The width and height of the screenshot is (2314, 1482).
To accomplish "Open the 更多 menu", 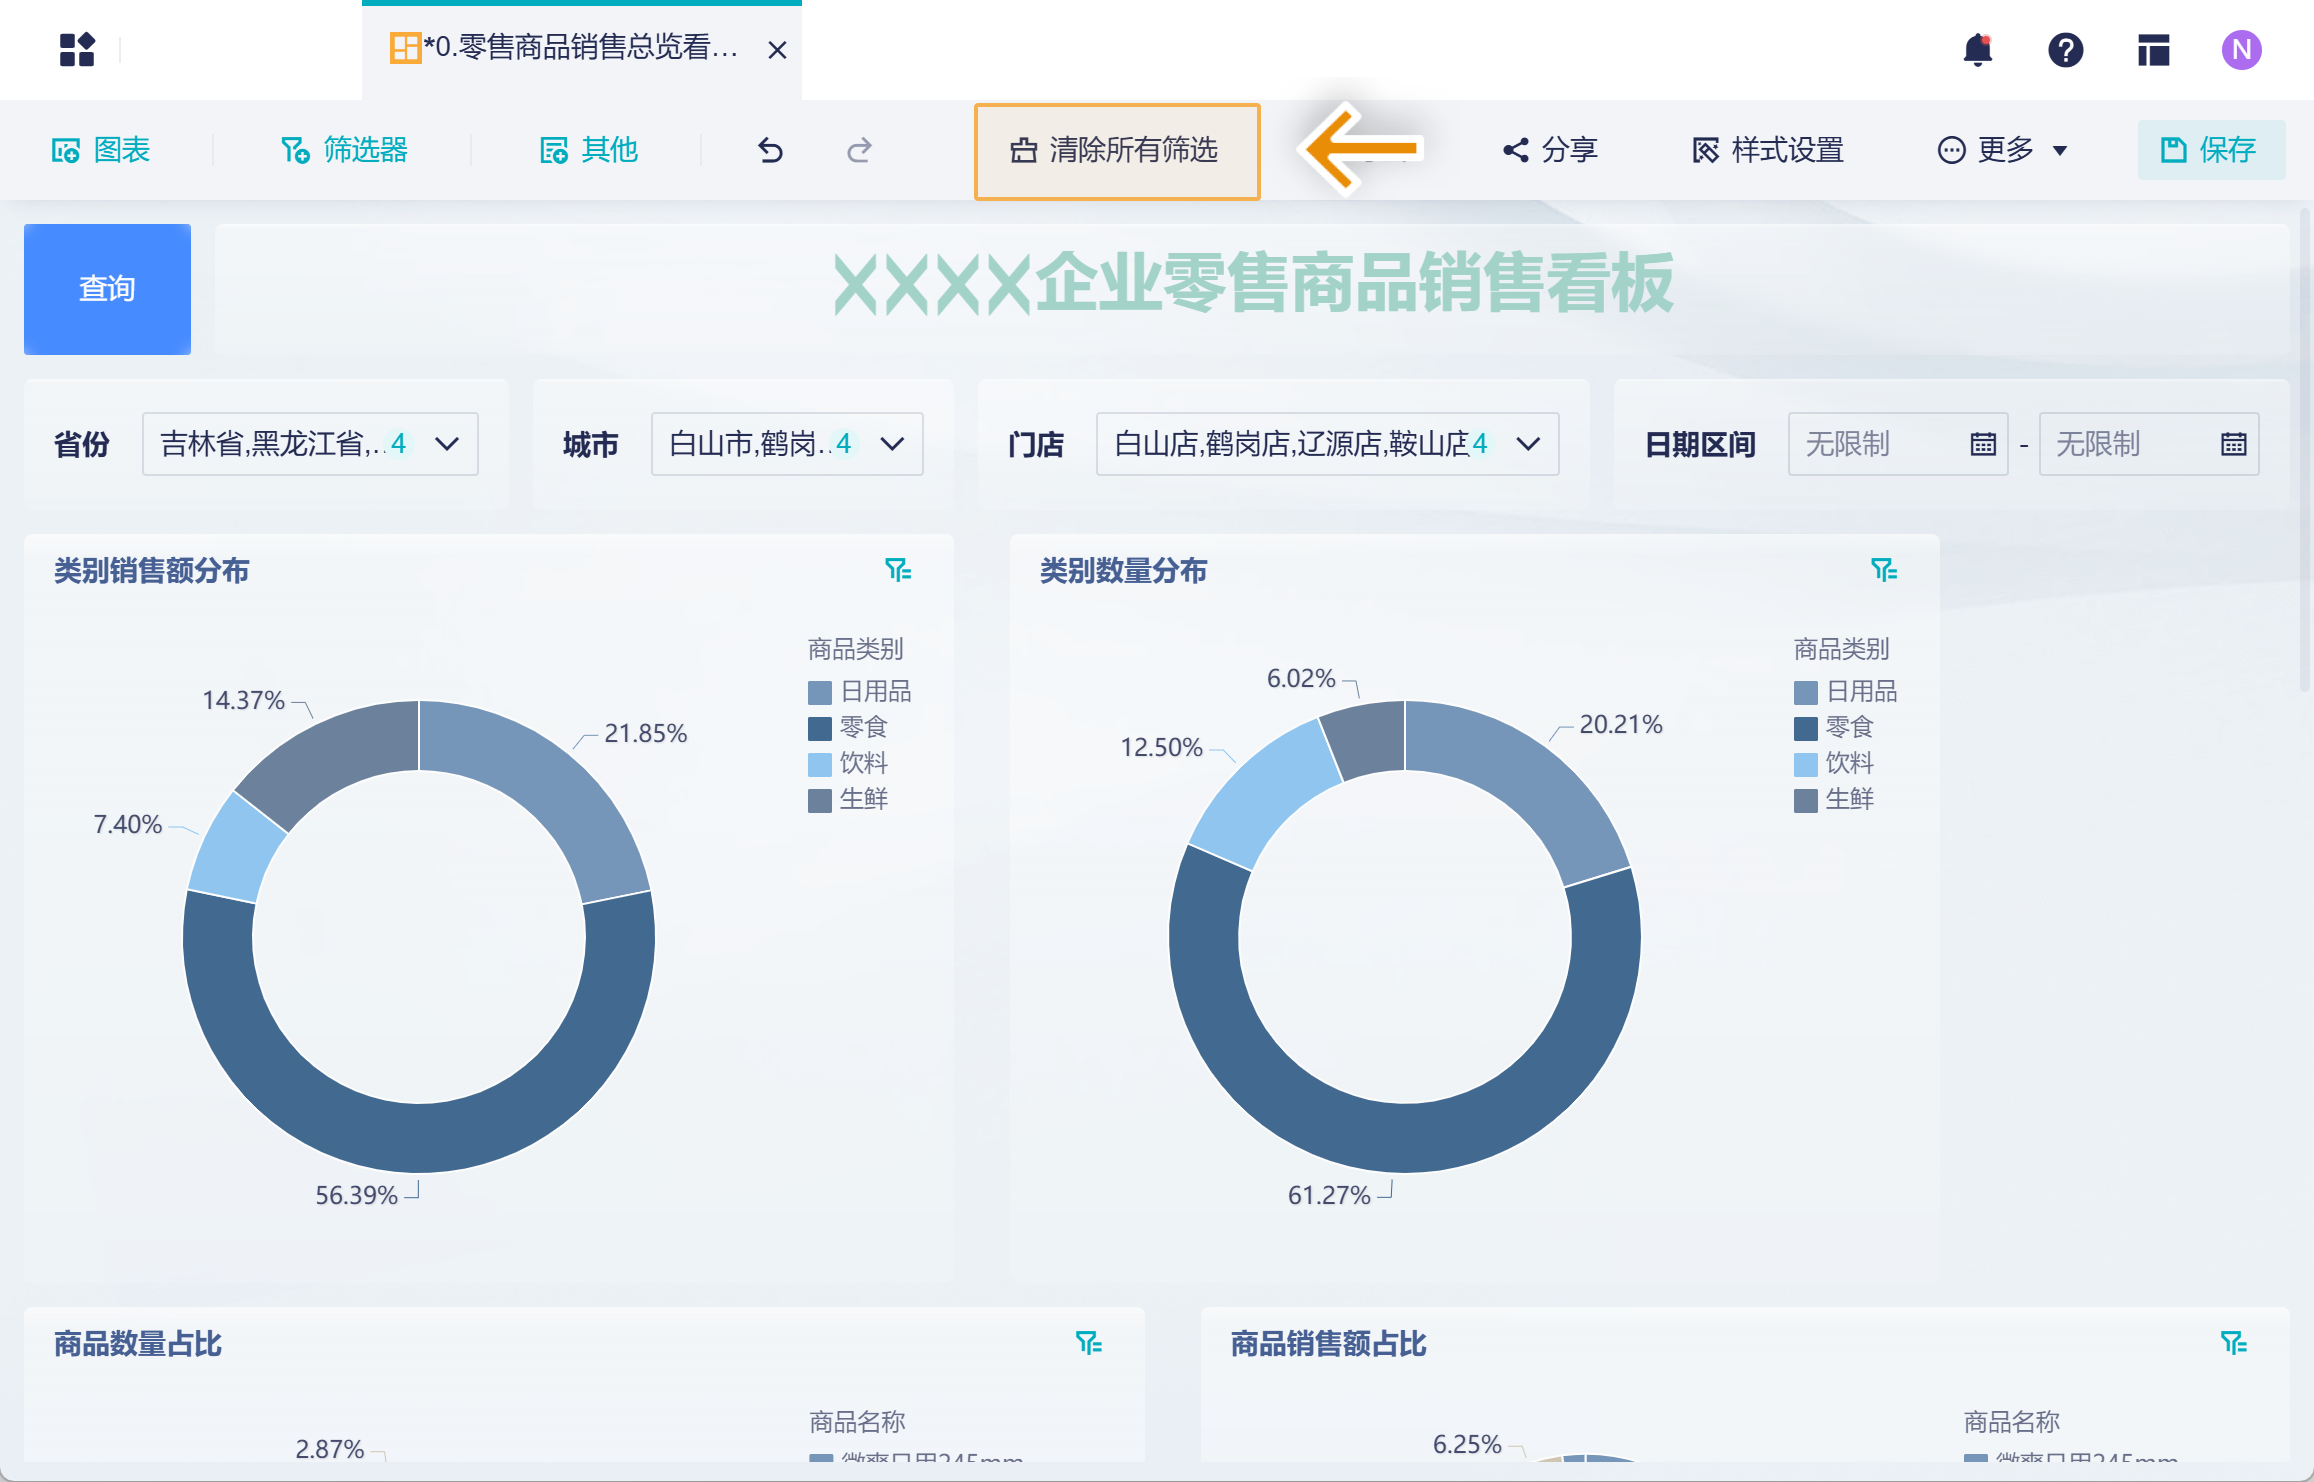I will (2003, 150).
